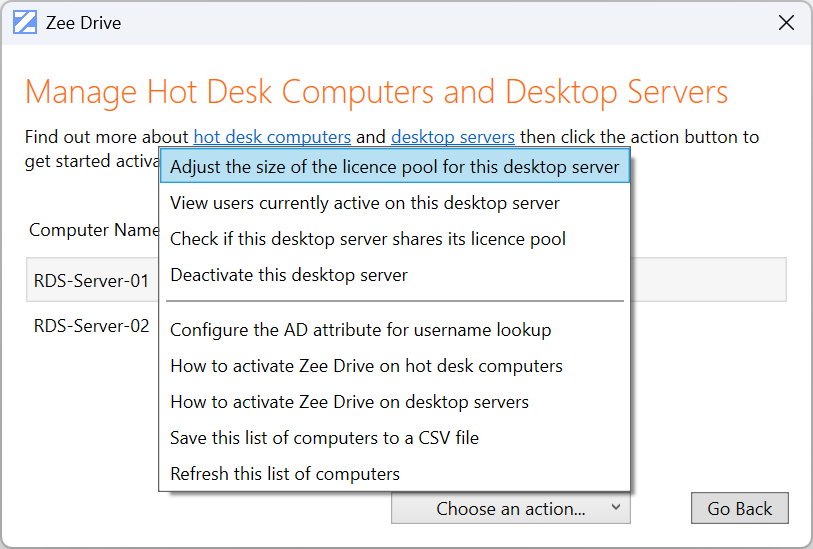Viewport: 813px width, 549px height.
Task: Open How to activate on desktop servers
Action: [x=349, y=402]
